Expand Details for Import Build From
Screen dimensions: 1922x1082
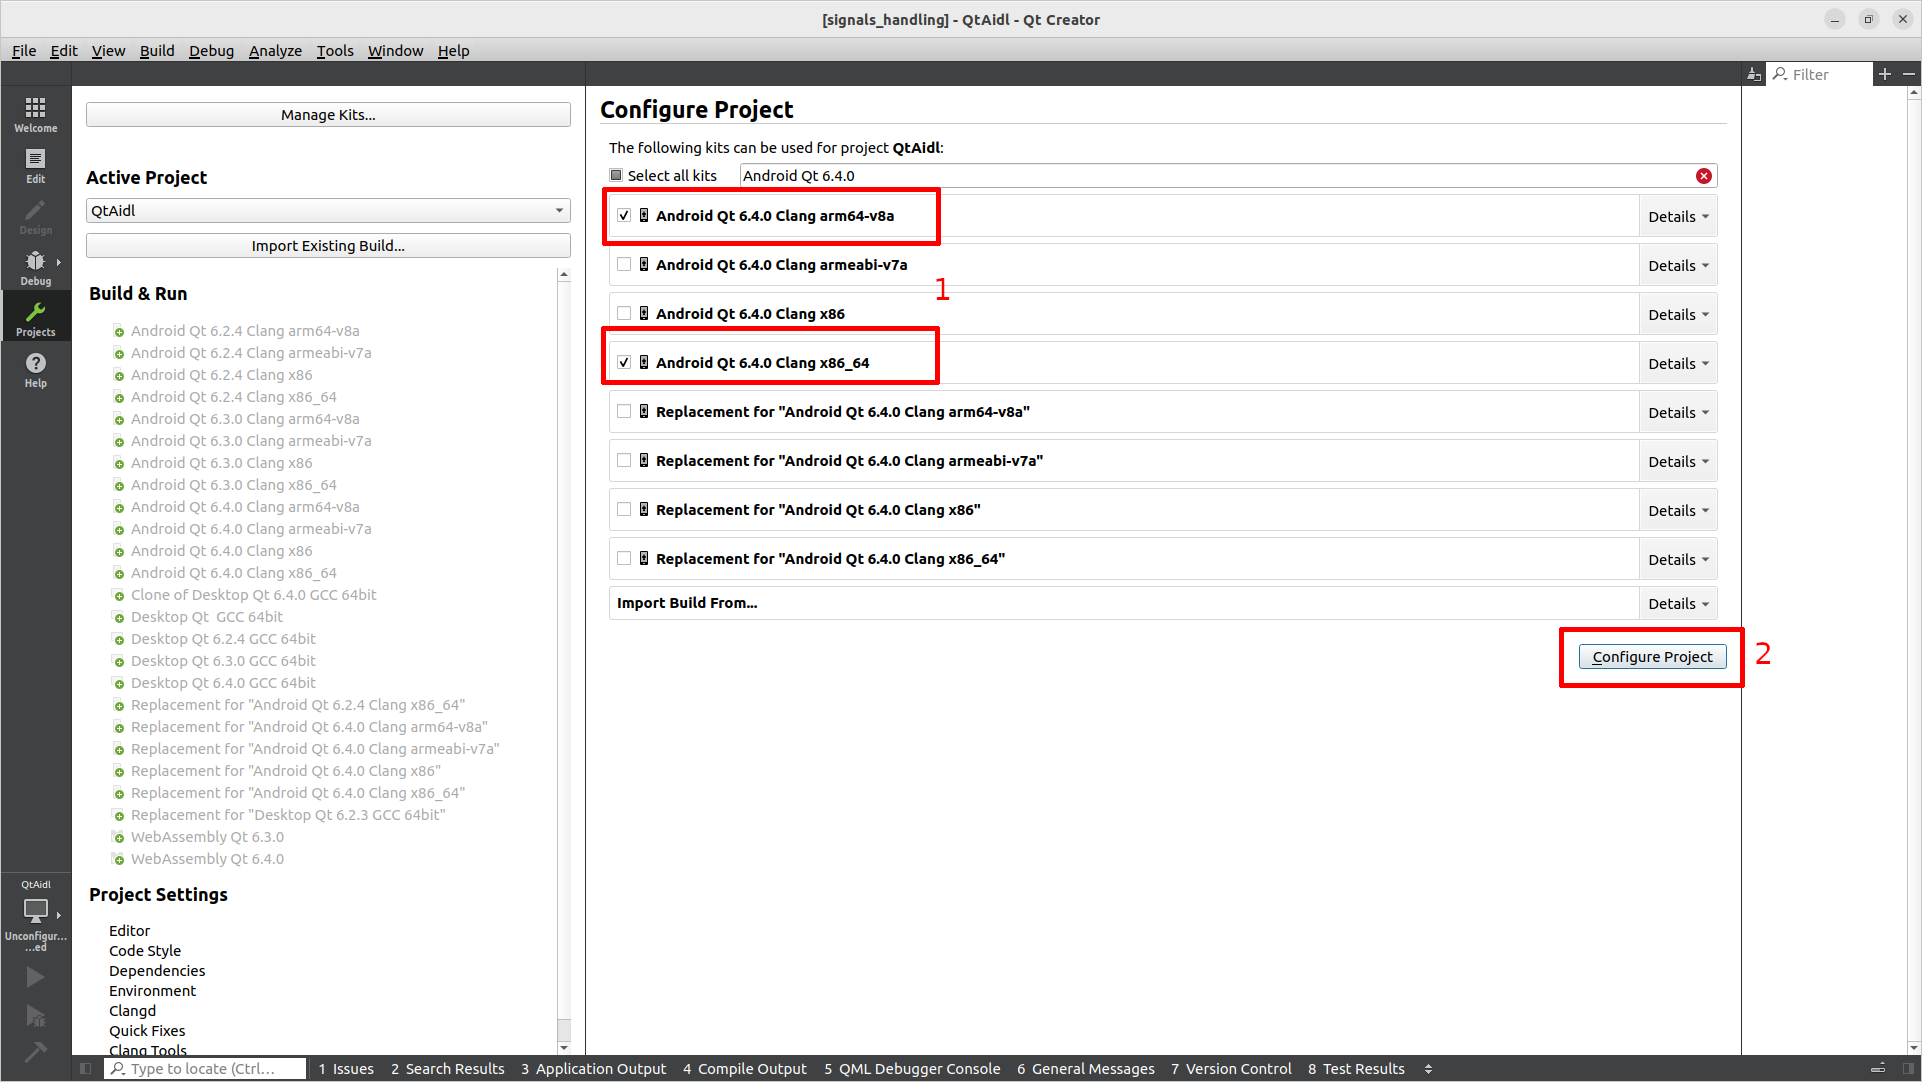click(1677, 604)
